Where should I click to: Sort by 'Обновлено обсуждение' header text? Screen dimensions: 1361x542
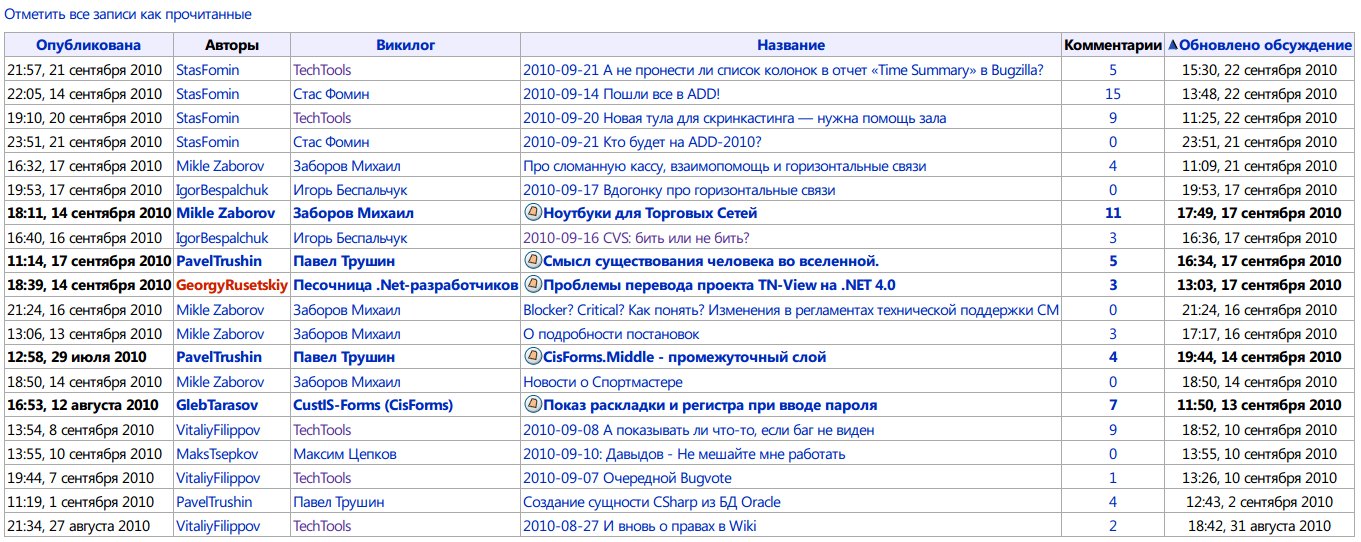coord(1266,45)
